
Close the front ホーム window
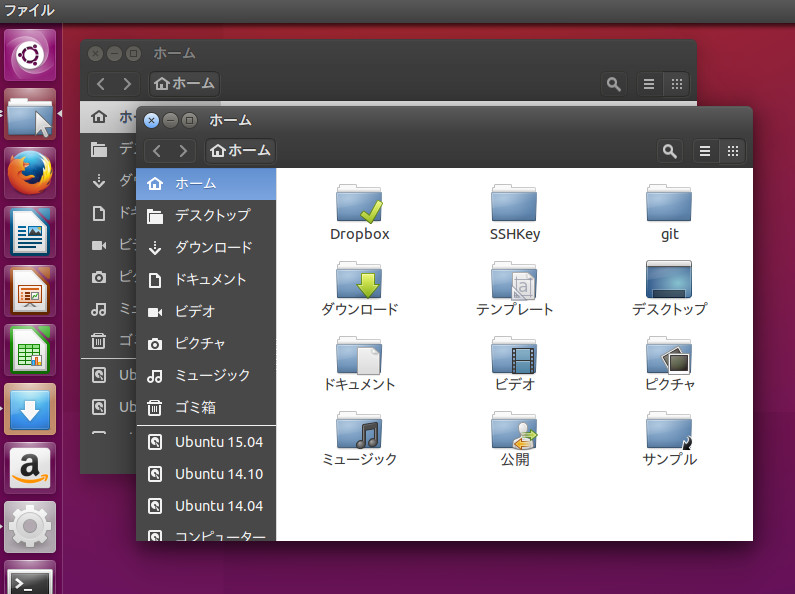click(x=152, y=121)
